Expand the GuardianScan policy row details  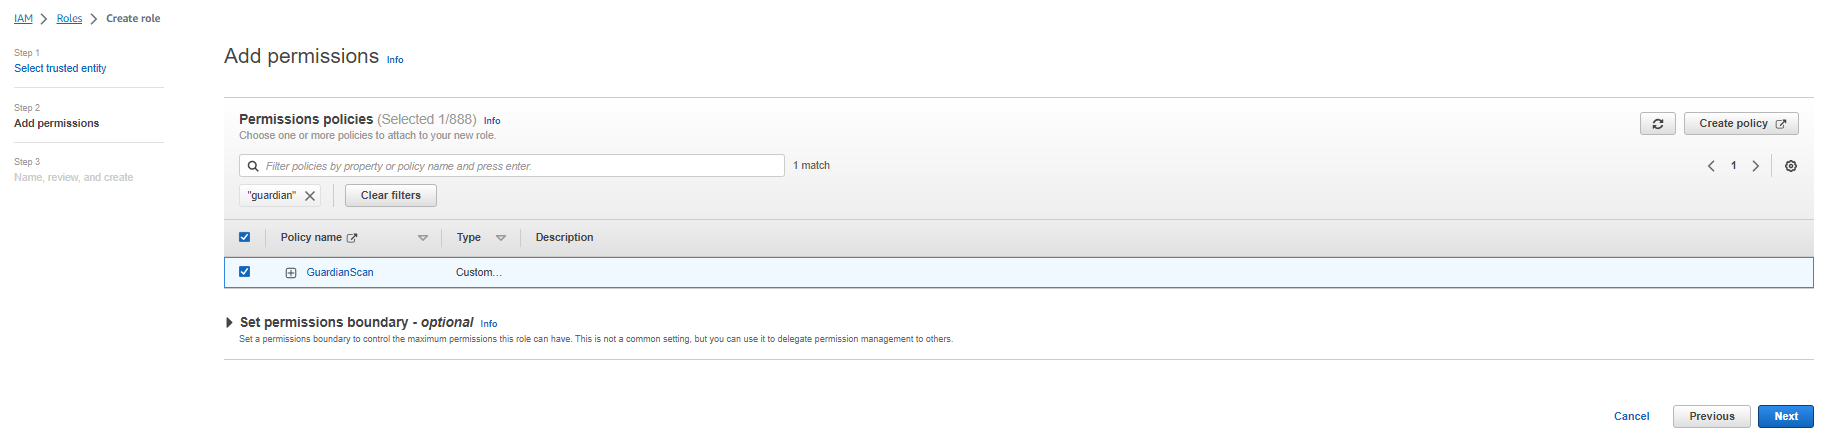(291, 273)
